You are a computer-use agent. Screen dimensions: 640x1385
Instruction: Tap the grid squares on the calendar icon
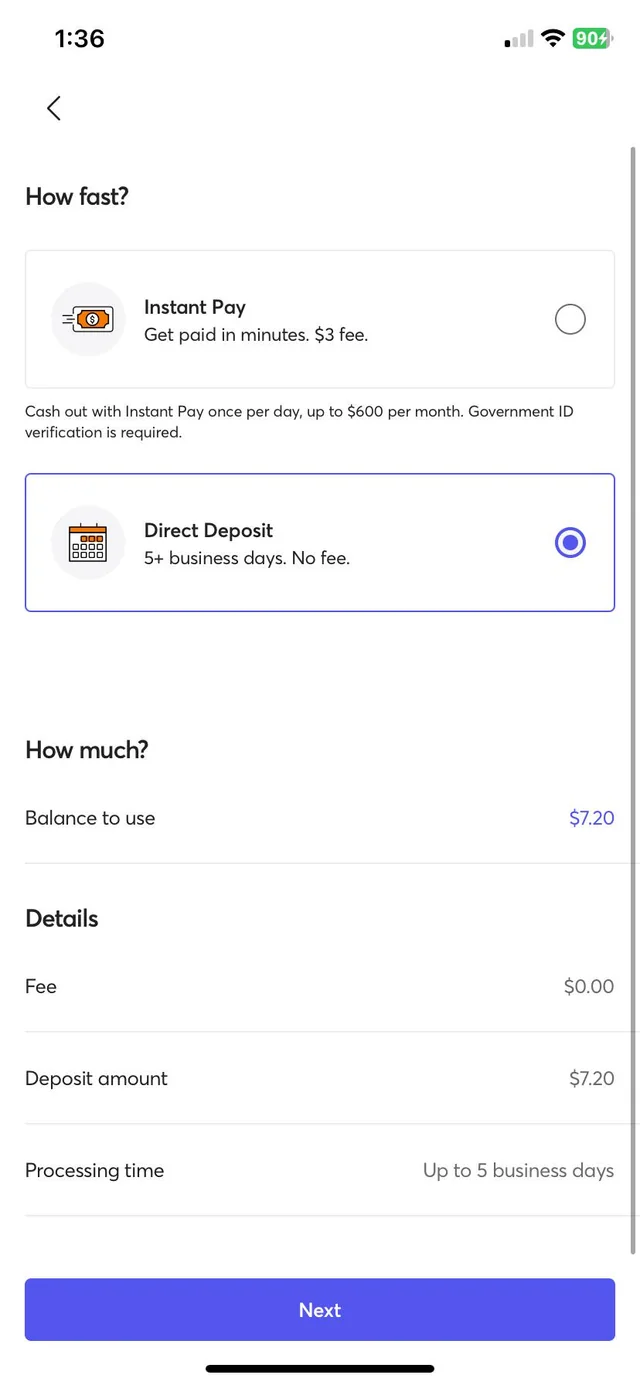(88, 545)
